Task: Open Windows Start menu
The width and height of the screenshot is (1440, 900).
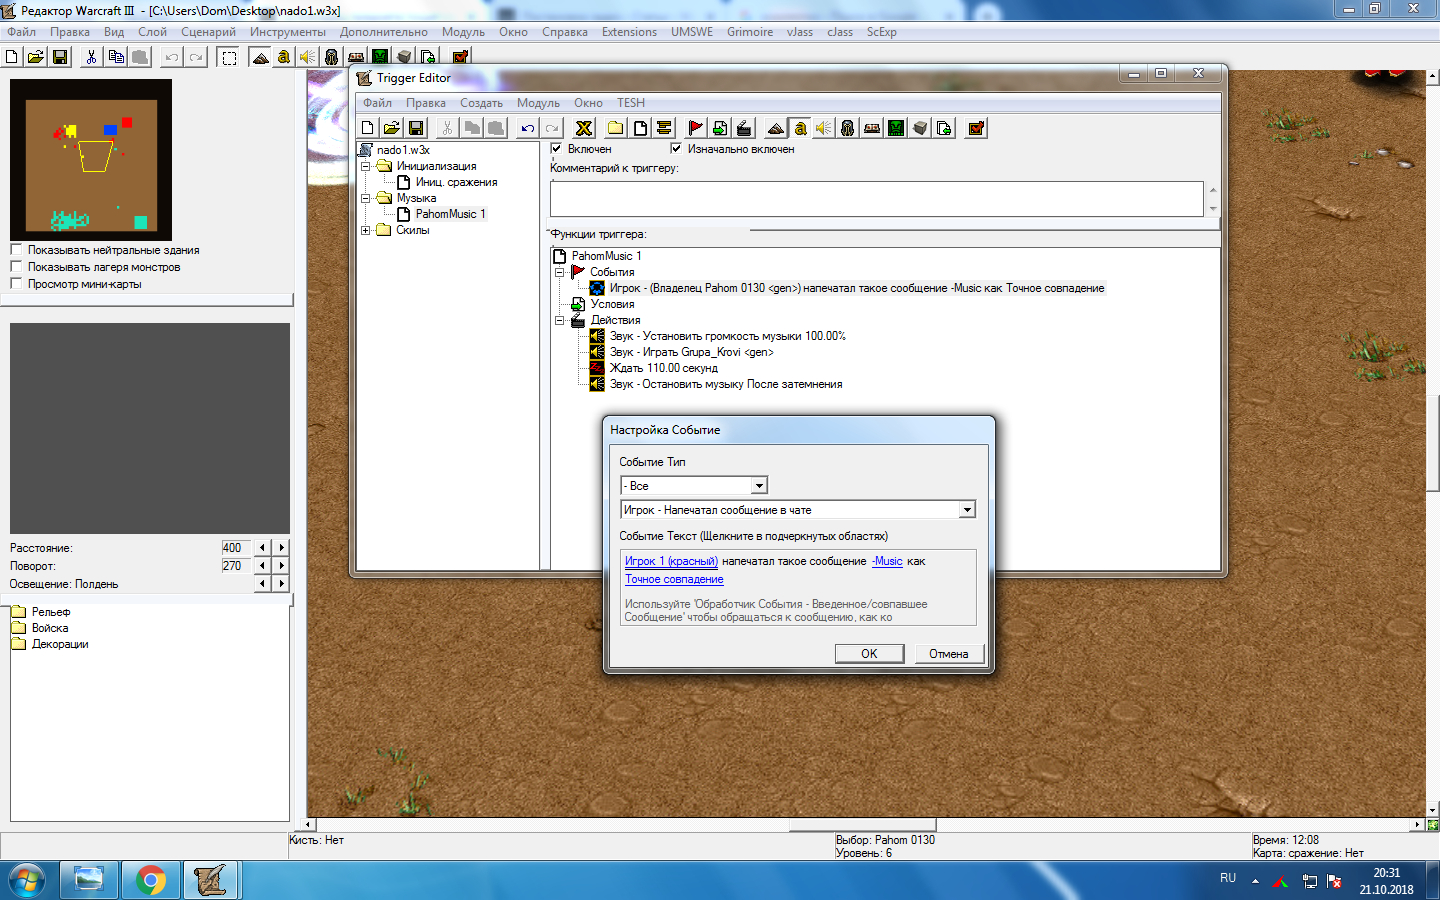Action: pyautogui.click(x=27, y=881)
